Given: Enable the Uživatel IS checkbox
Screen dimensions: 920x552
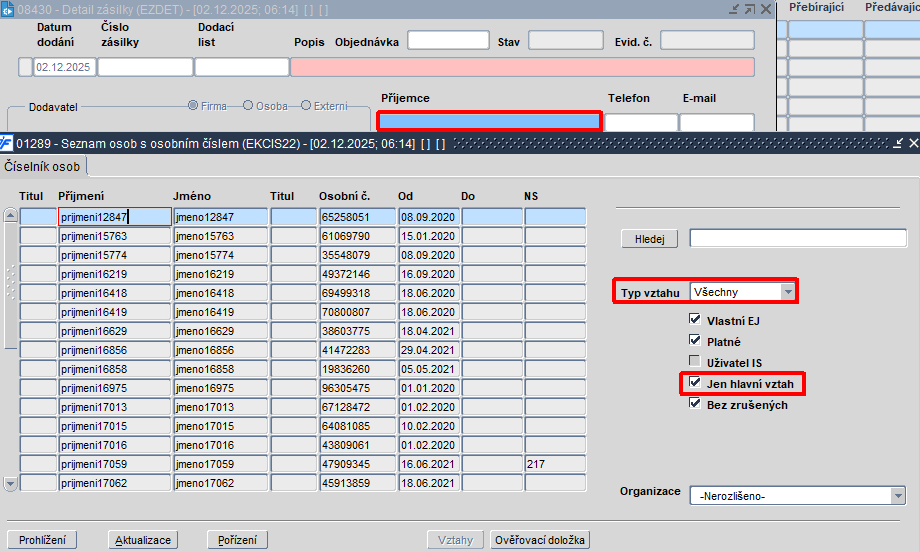Looking at the screenshot, I should click(x=695, y=361).
